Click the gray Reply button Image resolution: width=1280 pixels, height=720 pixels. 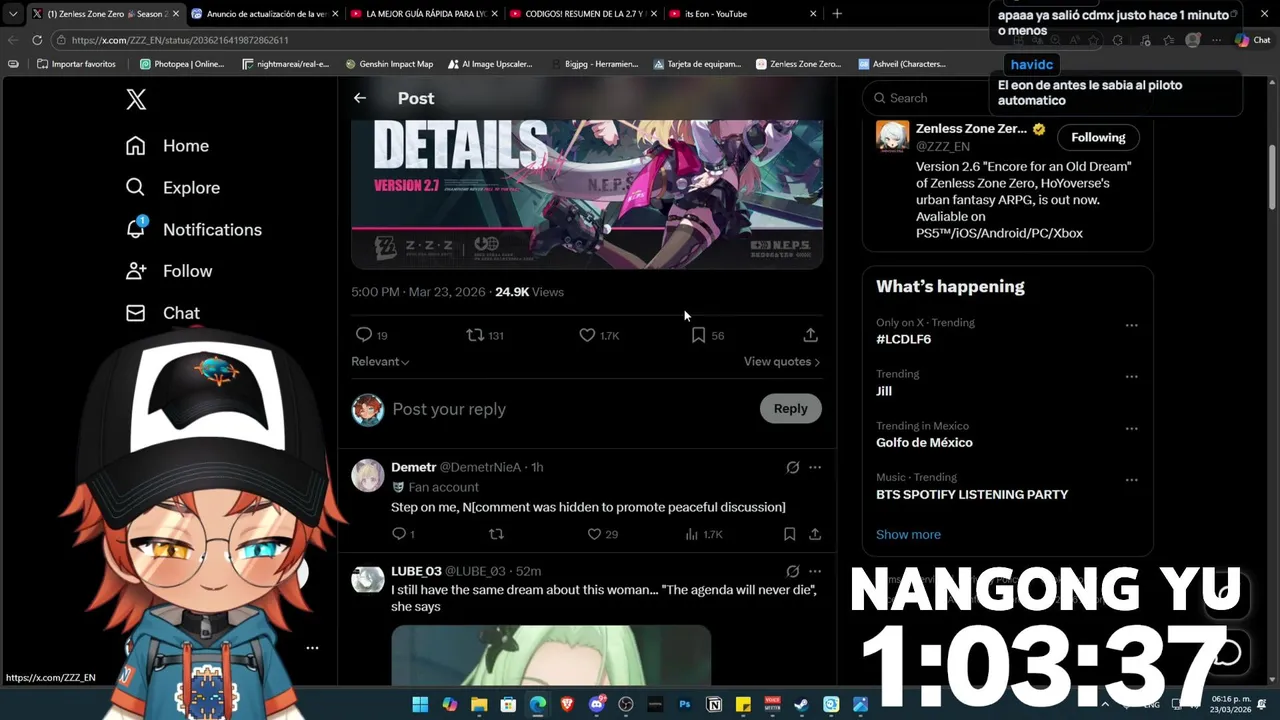coord(790,408)
